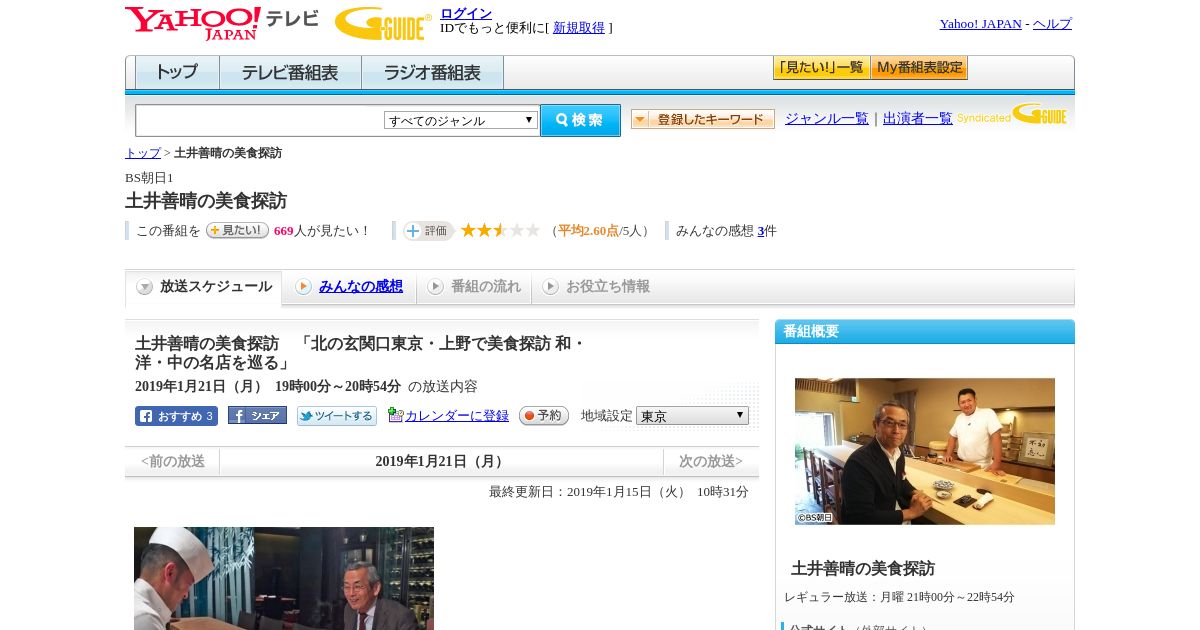
Task: Click the 669人が見たい！ count text
Action: (322, 231)
